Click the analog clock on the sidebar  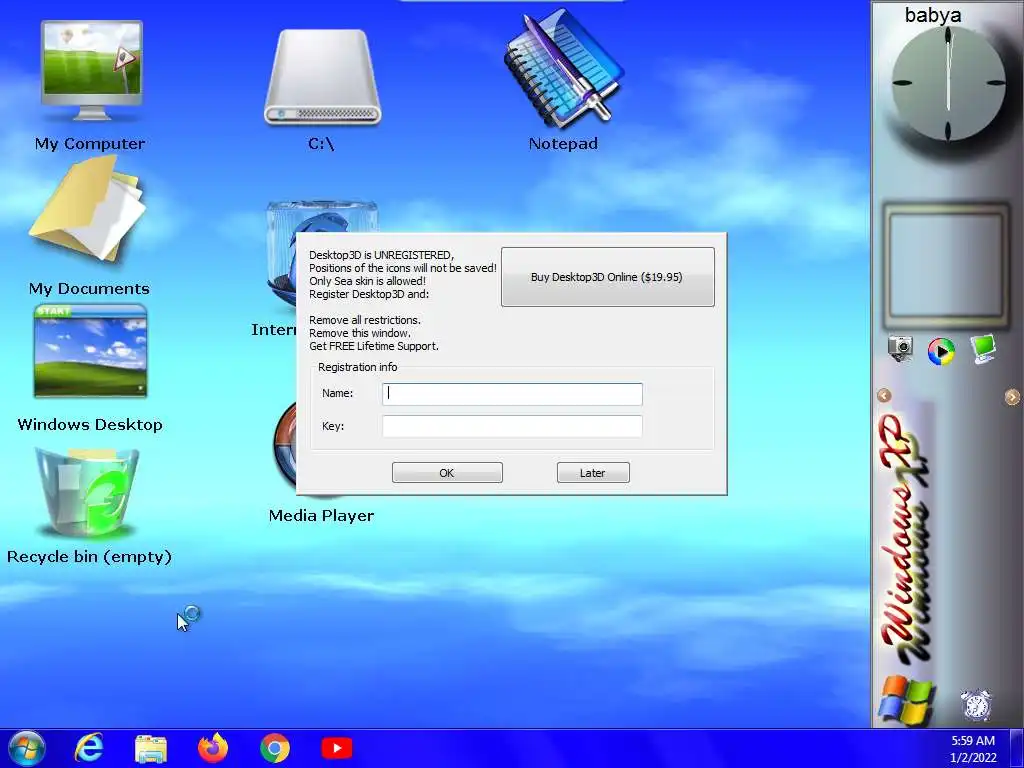pyautogui.click(x=948, y=84)
